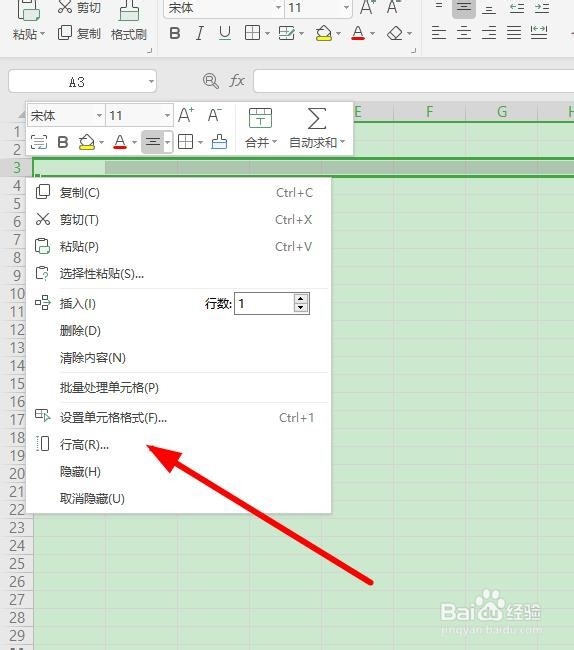Toggle ribbon horizontal center align button
This screenshot has width=574, height=650.
coord(464,33)
